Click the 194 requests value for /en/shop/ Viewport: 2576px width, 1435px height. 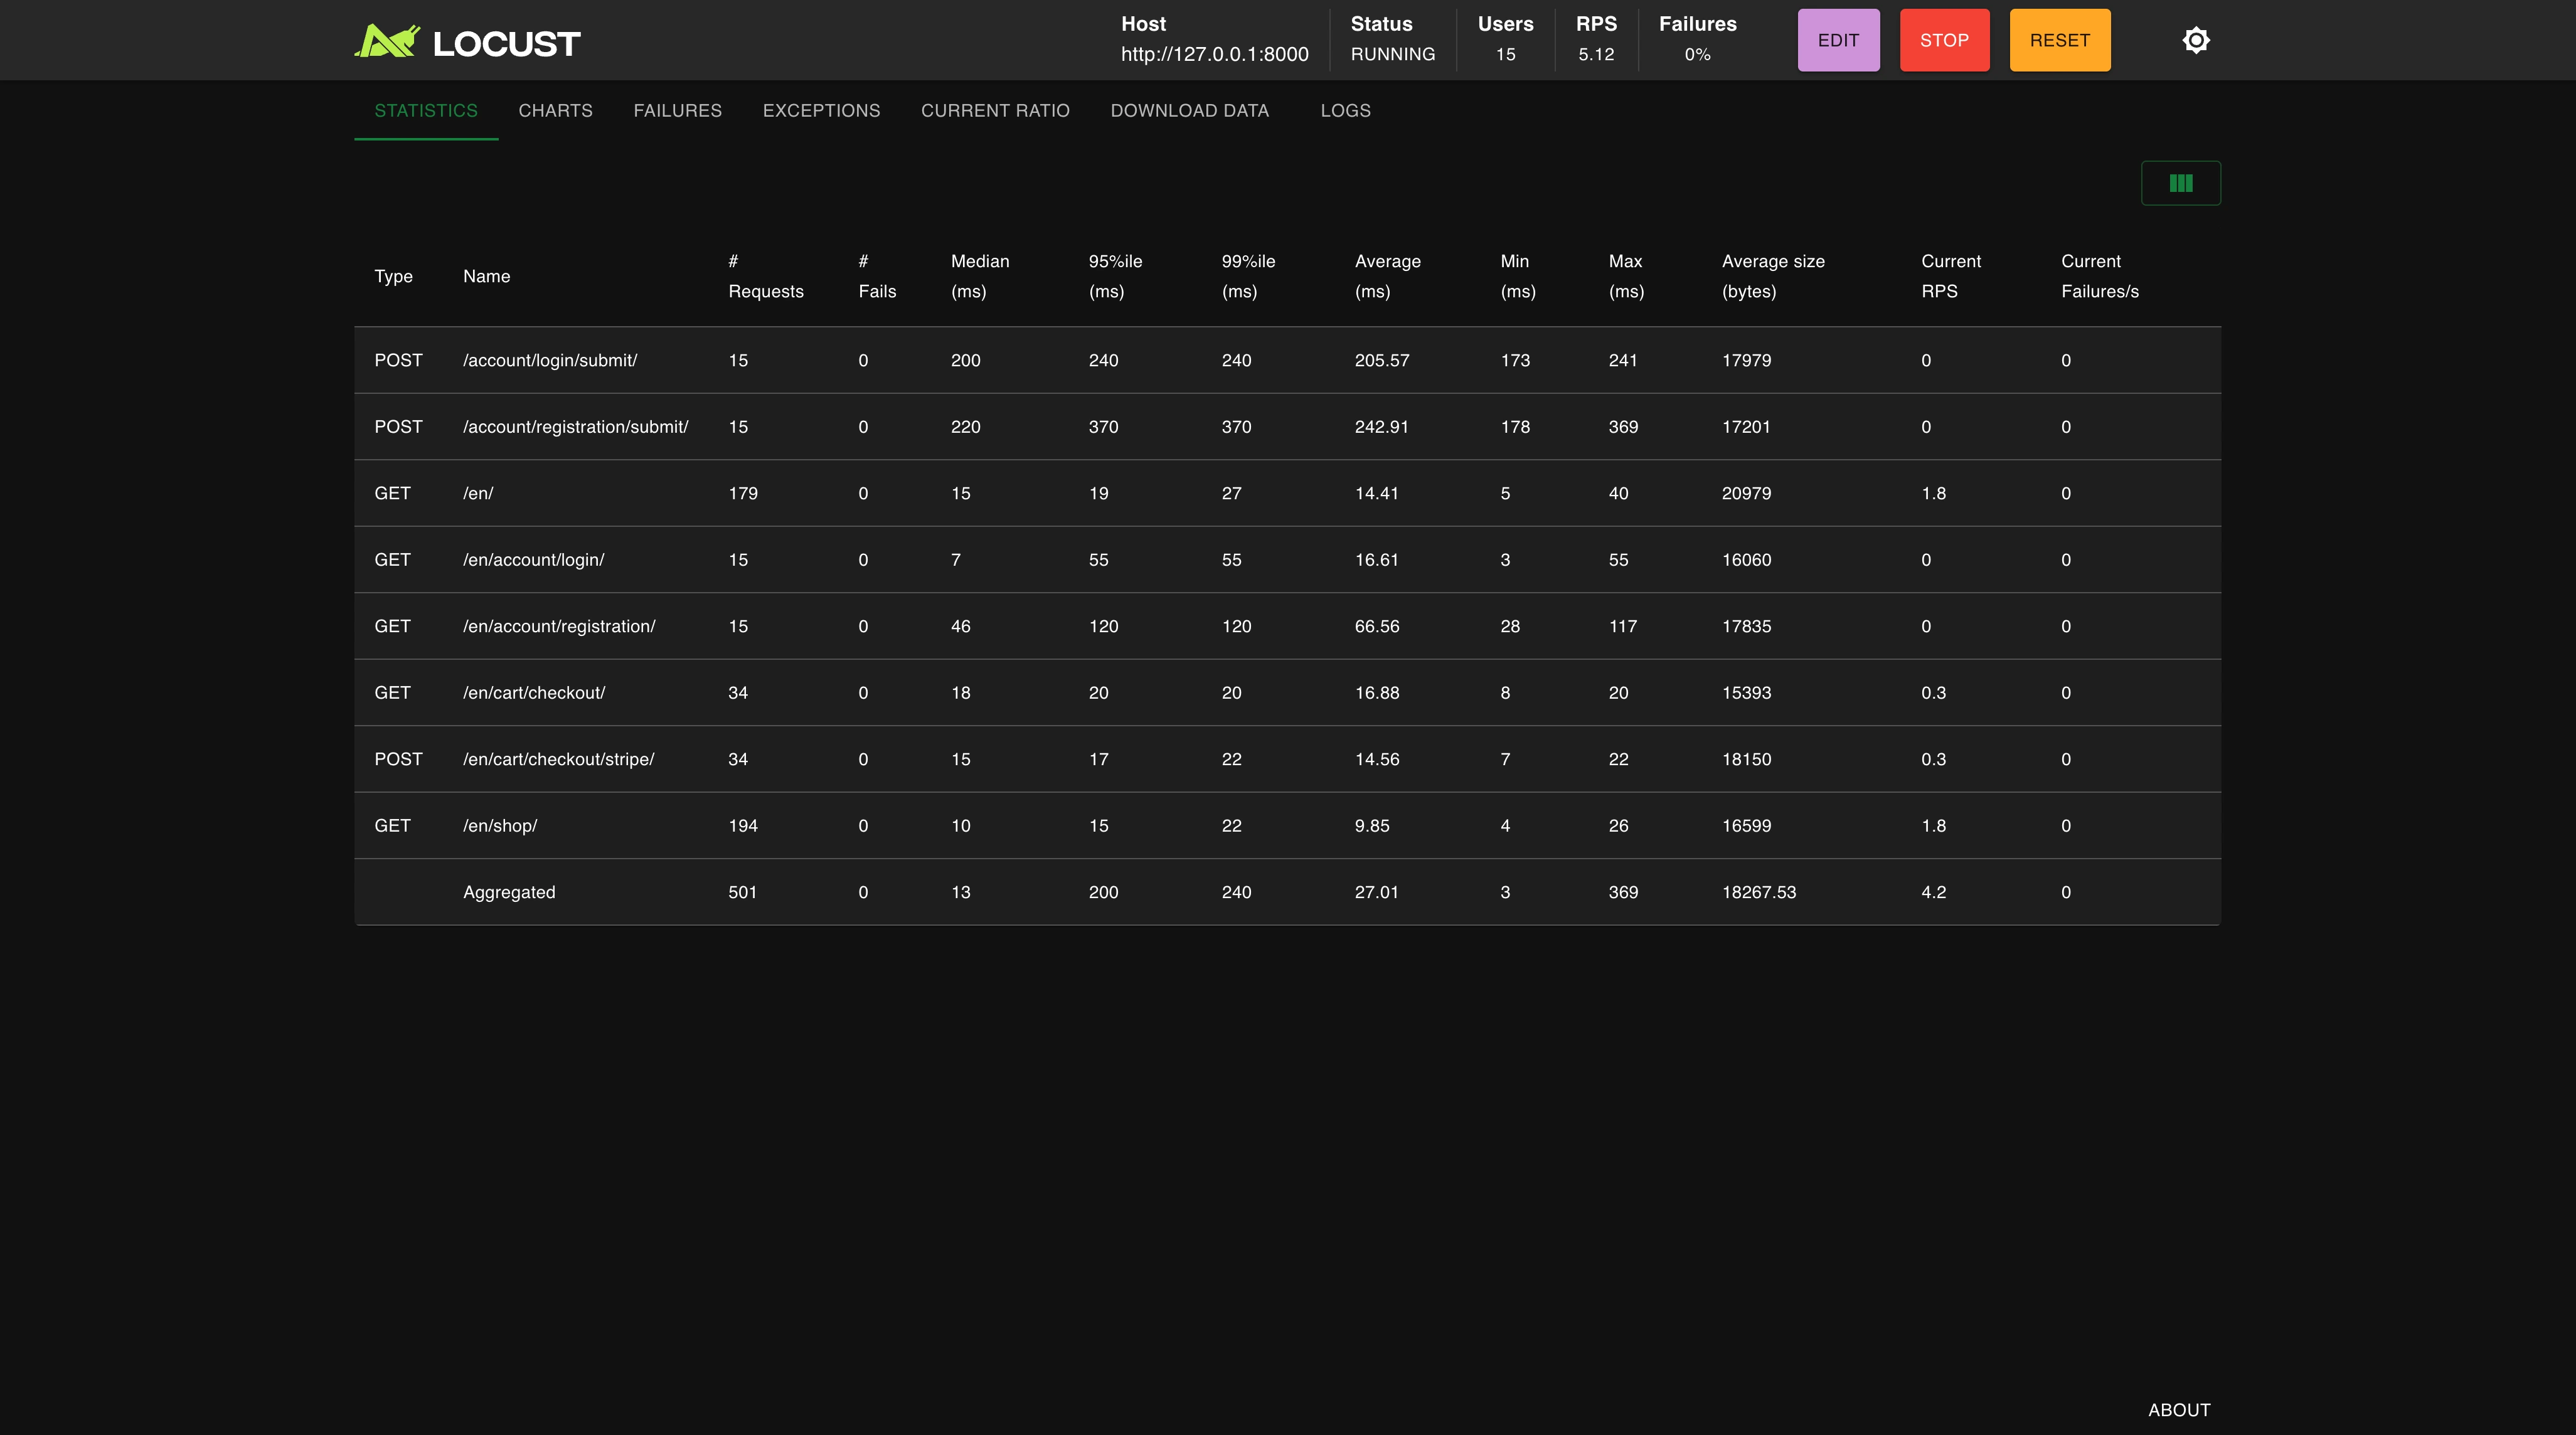(742, 825)
